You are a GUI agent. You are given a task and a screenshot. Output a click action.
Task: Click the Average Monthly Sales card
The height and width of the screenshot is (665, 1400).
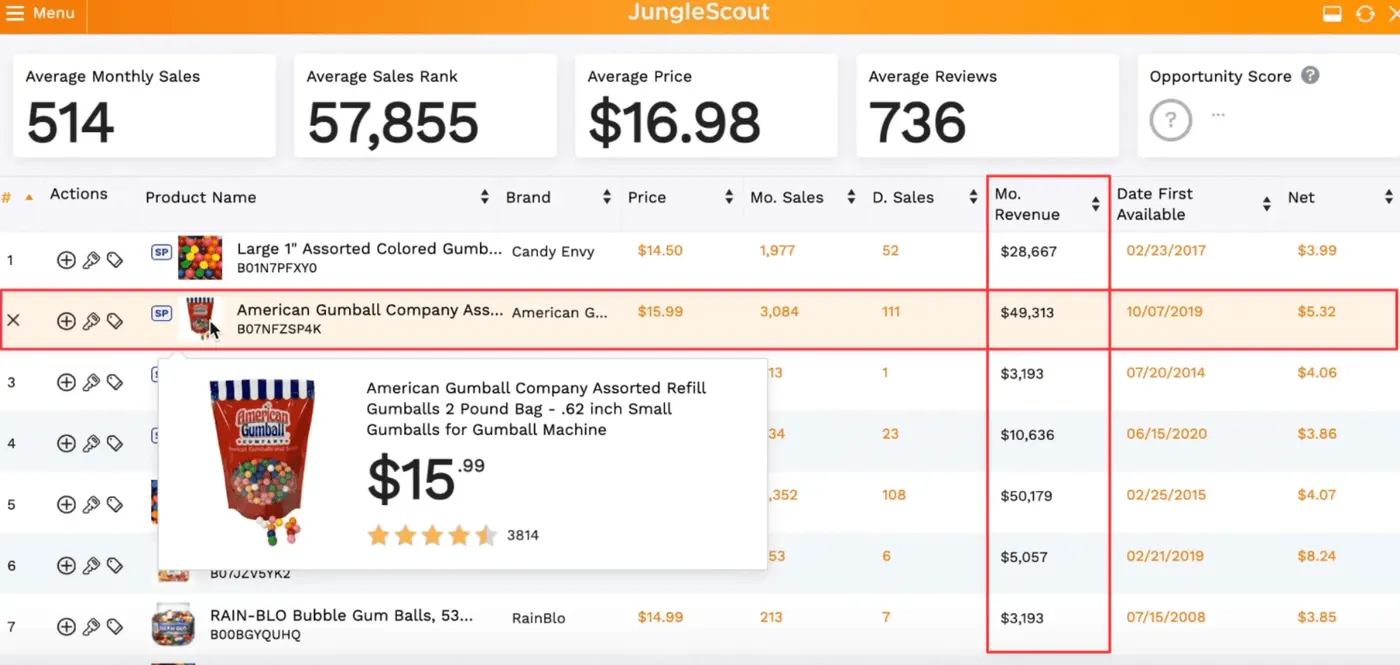coord(144,105)
